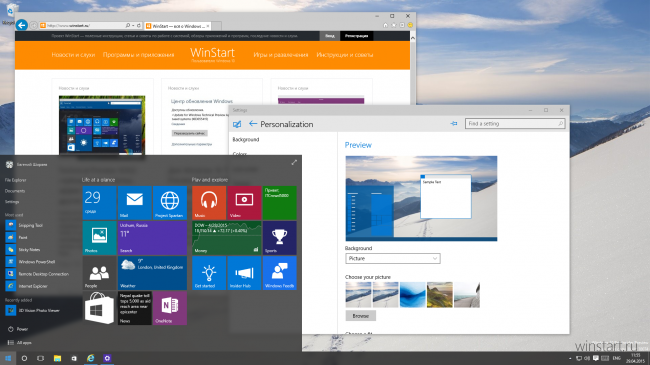Open Action Center notification icon in tray
This screenshot has height=365, width=650.
596,358
